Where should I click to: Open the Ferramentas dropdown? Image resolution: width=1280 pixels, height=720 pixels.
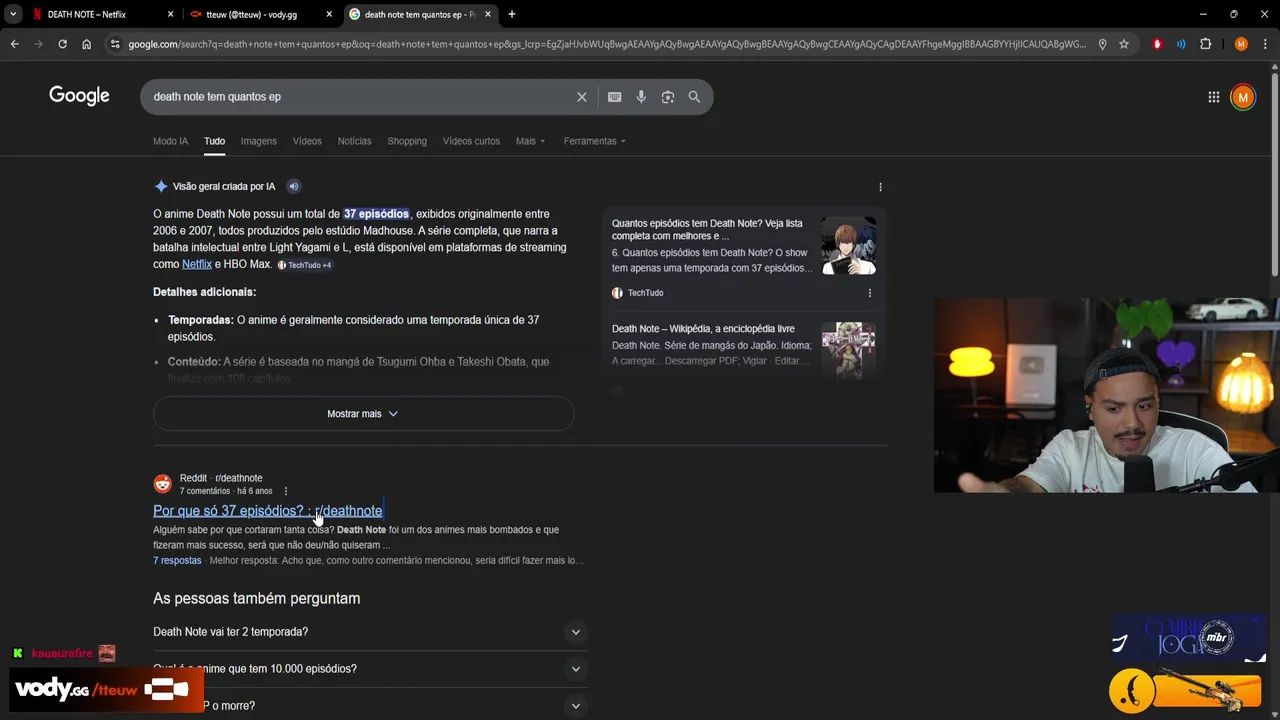[x=594, y=141]
